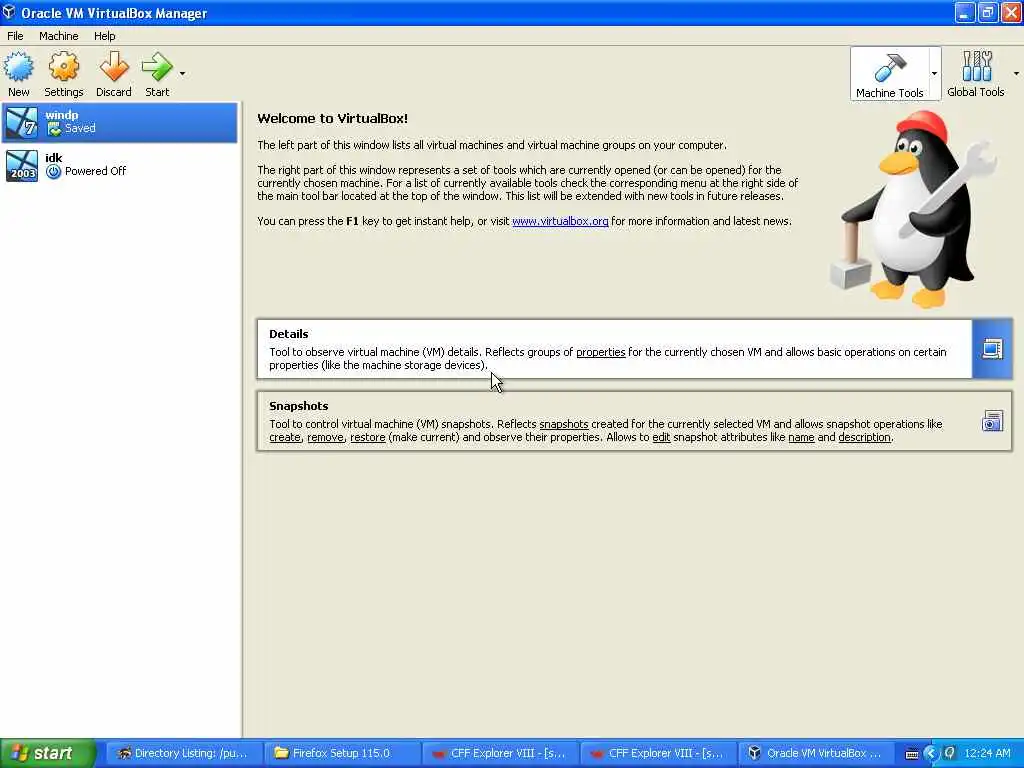
Task: Visit the www.virtualbox.org link
Action: click(x=560, y=221)
